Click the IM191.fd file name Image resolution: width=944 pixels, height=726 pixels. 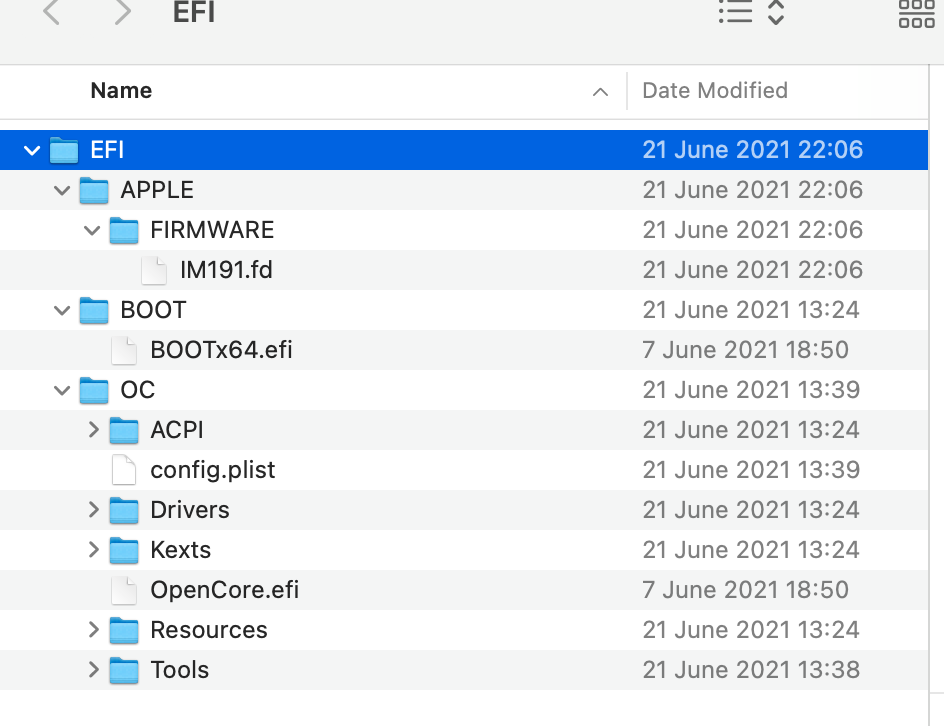point(226,270)
